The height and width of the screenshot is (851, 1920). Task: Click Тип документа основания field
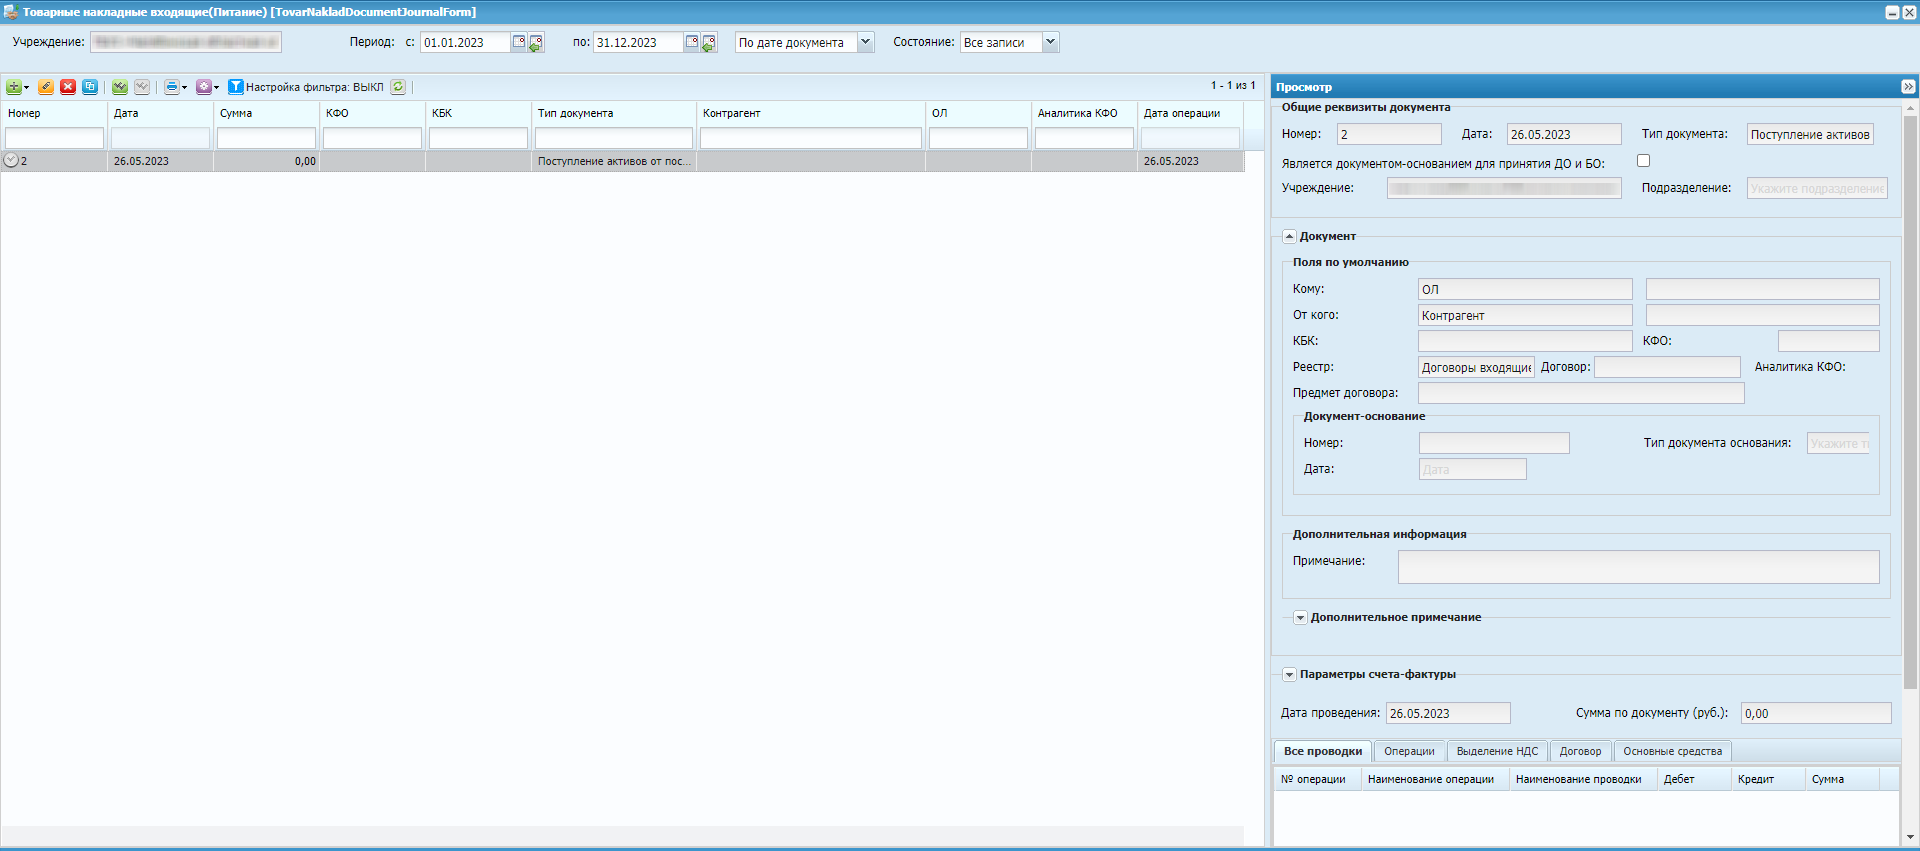(1838, 443)
